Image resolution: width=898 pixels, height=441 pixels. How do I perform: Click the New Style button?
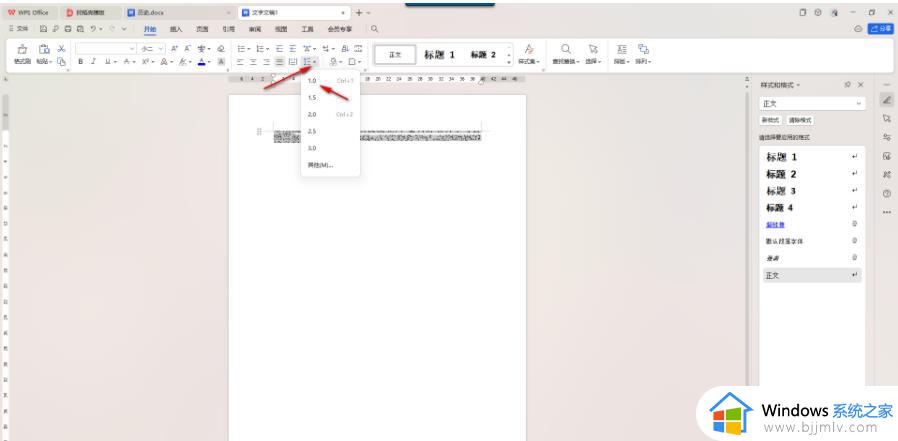770,120
